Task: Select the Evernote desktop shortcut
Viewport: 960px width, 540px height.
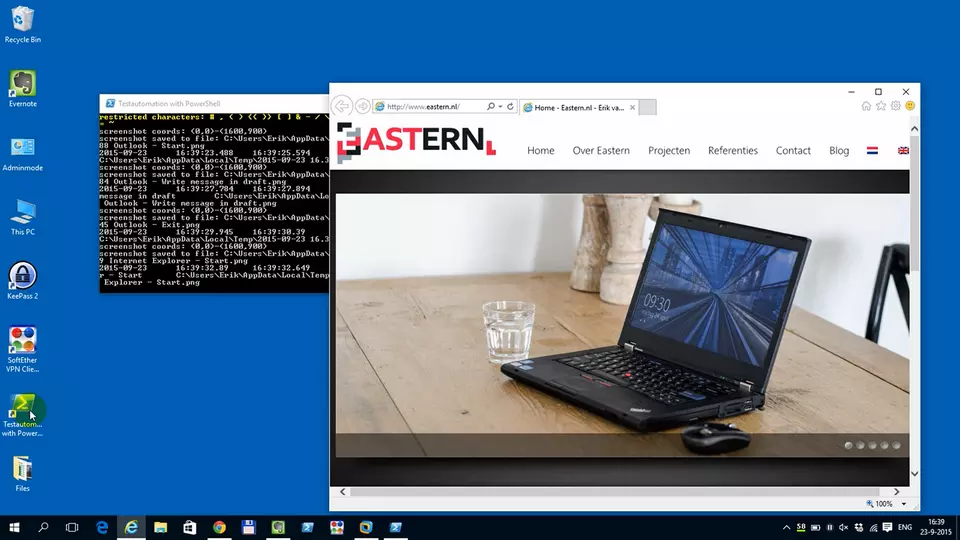Action: [22, 84]
